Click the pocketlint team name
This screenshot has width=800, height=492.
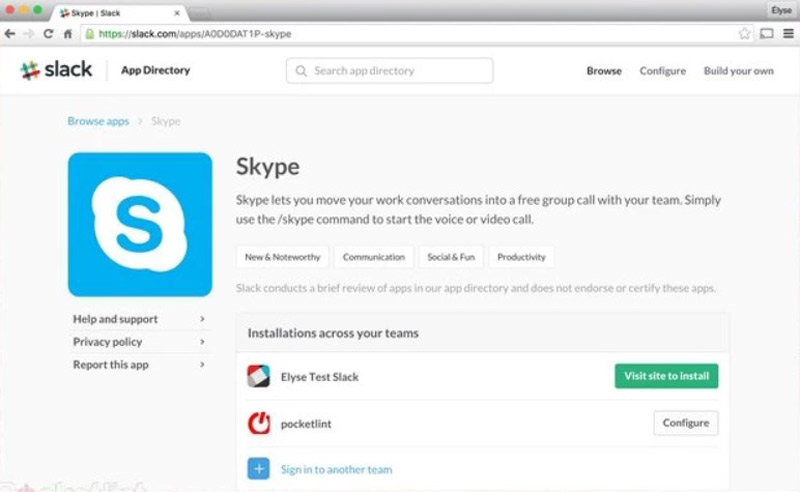click(x=306, y=424)
